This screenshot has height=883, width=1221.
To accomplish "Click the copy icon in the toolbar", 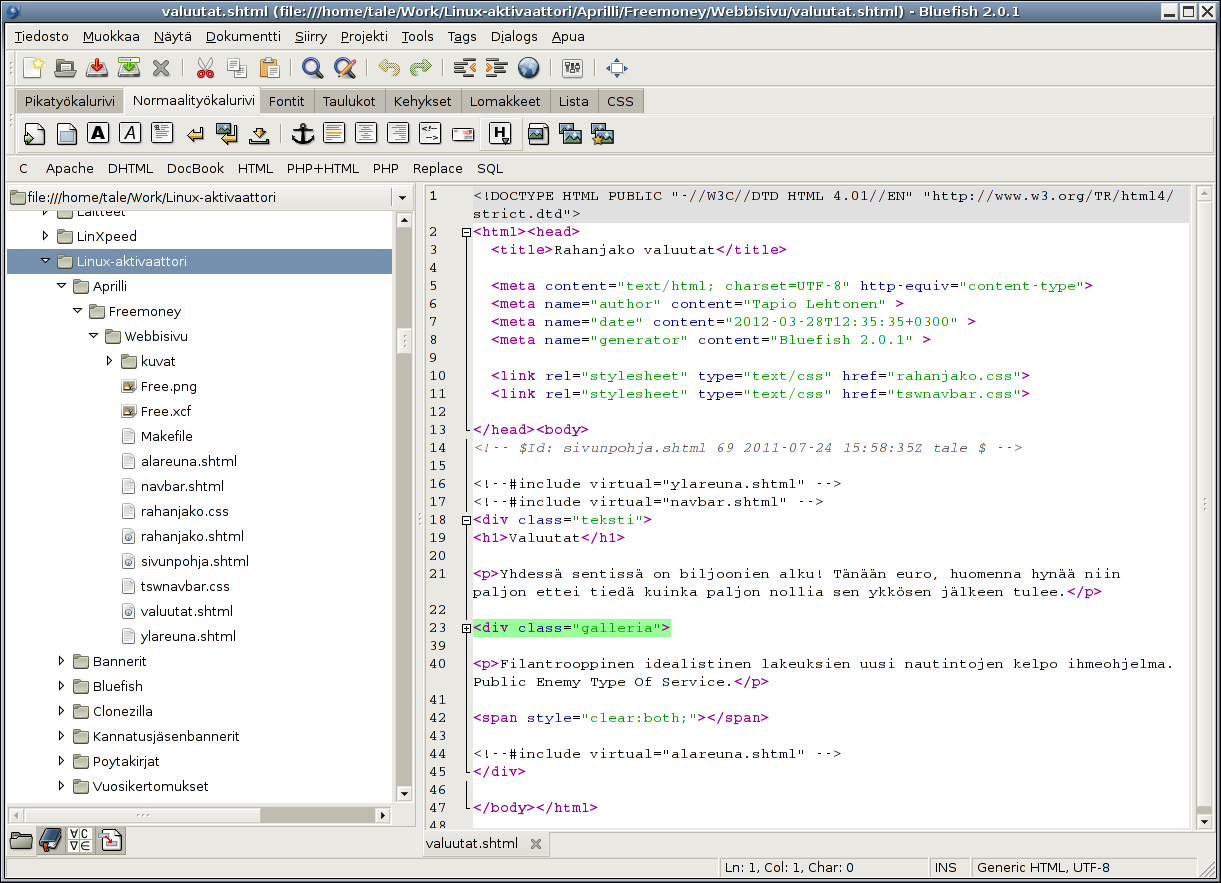I will [x=237, y=68].
